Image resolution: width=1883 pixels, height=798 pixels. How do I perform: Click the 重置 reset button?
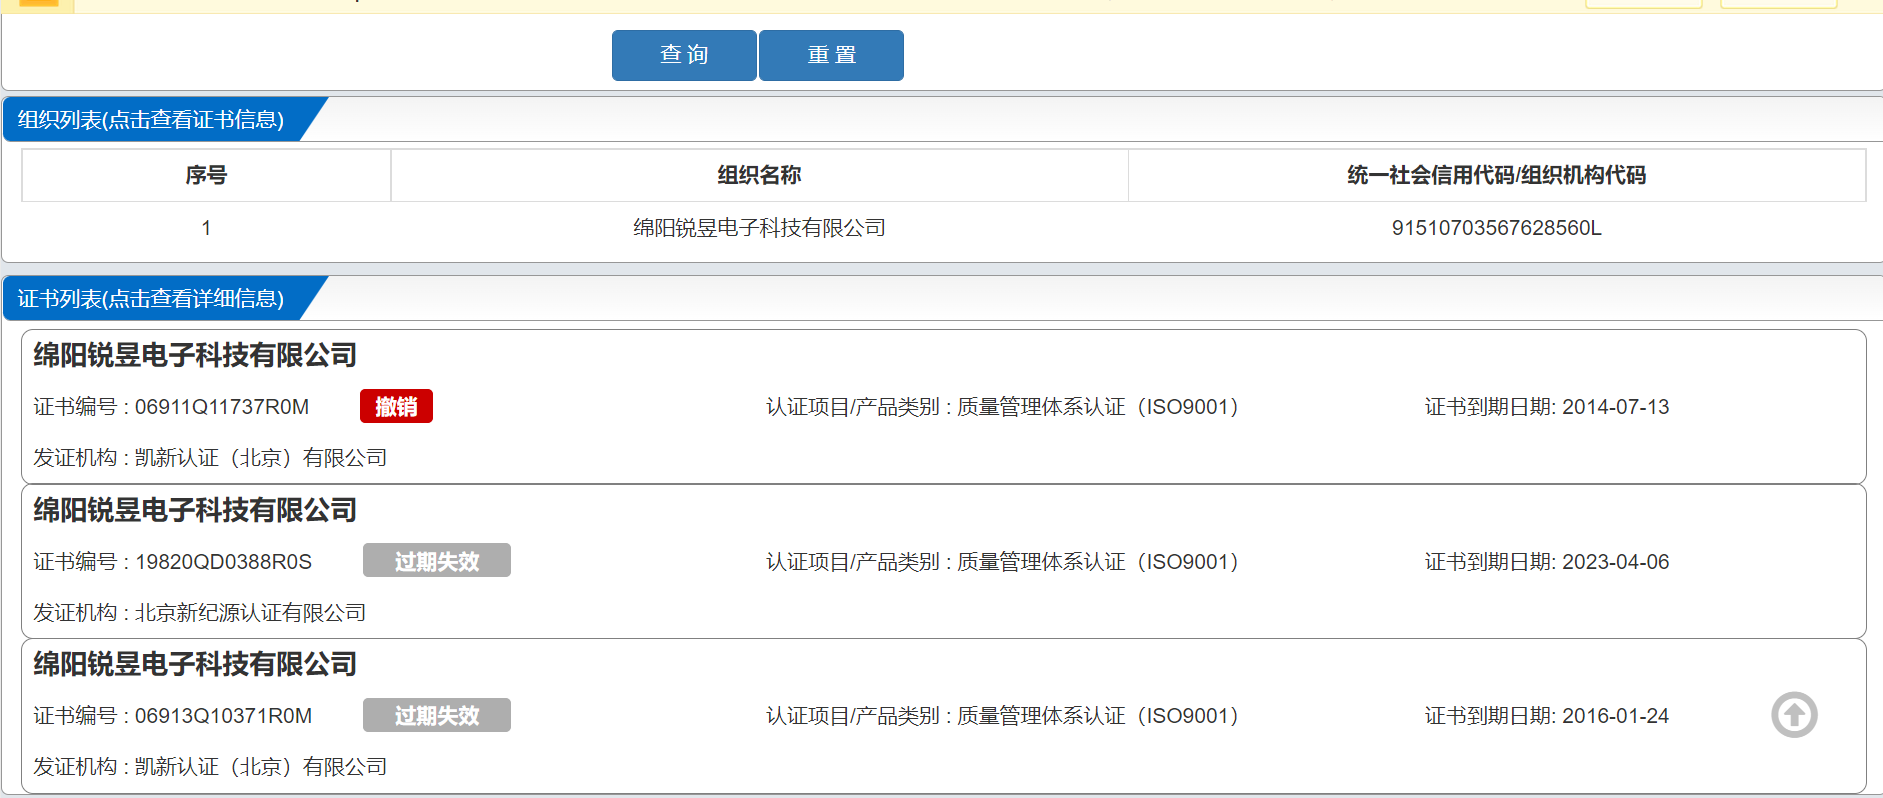point(831,55)
